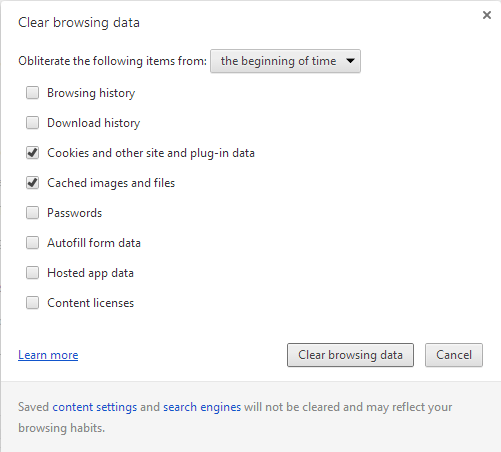Click the 'Browsing history' label text
Image resolution: width=501 pixels, height=452 pixels.
[91, 93]
